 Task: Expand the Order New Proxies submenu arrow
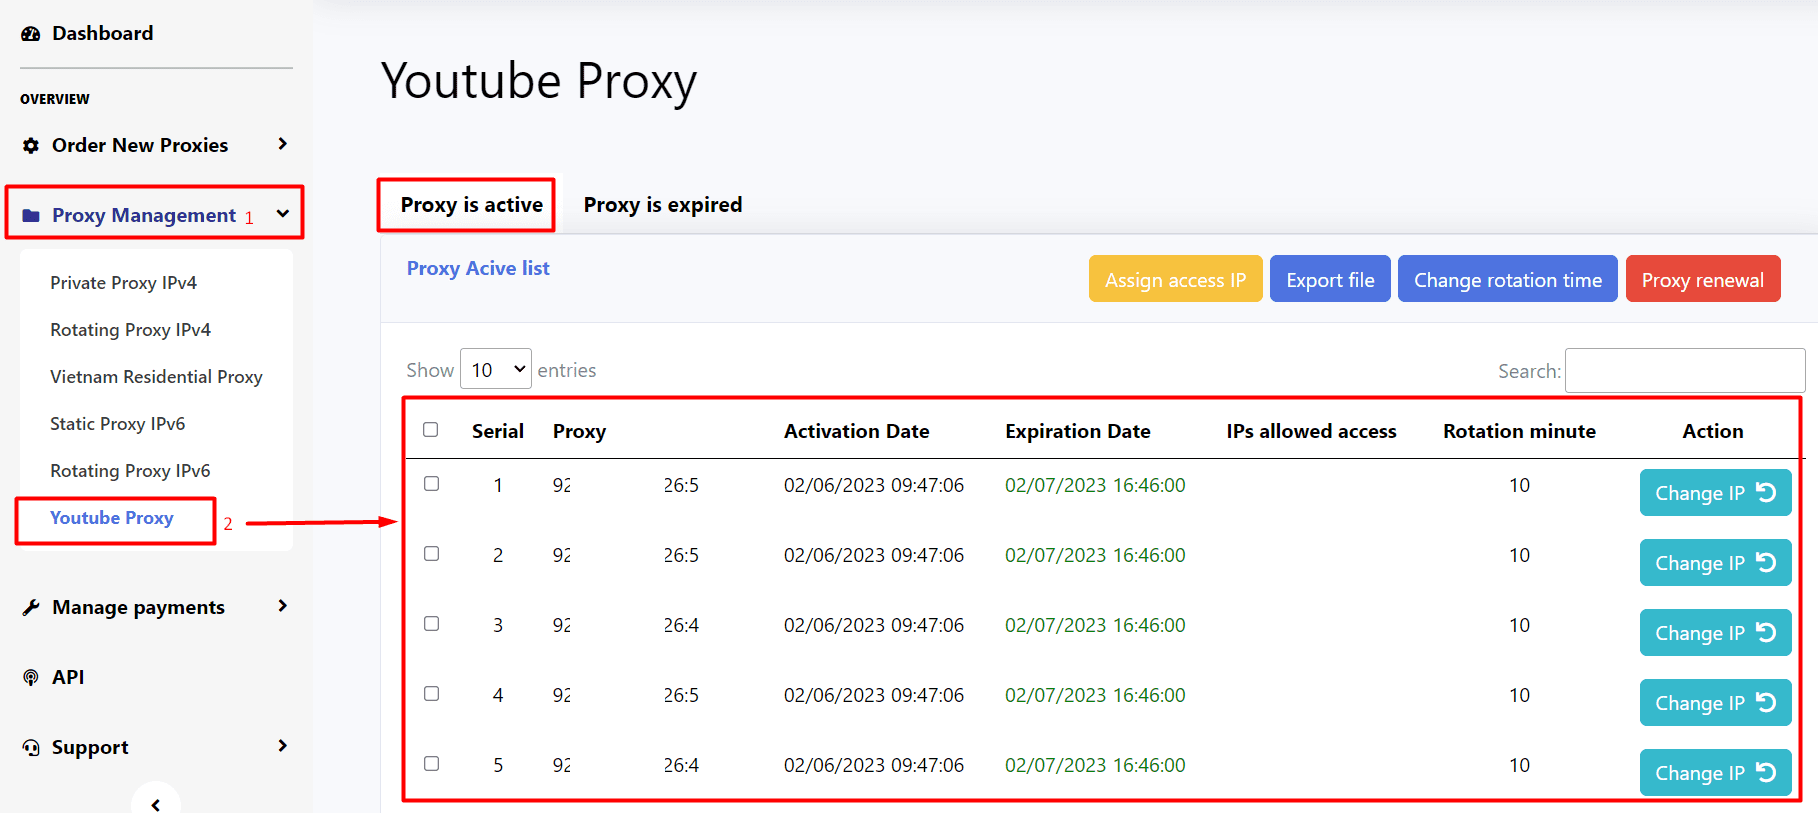point(283,145)
